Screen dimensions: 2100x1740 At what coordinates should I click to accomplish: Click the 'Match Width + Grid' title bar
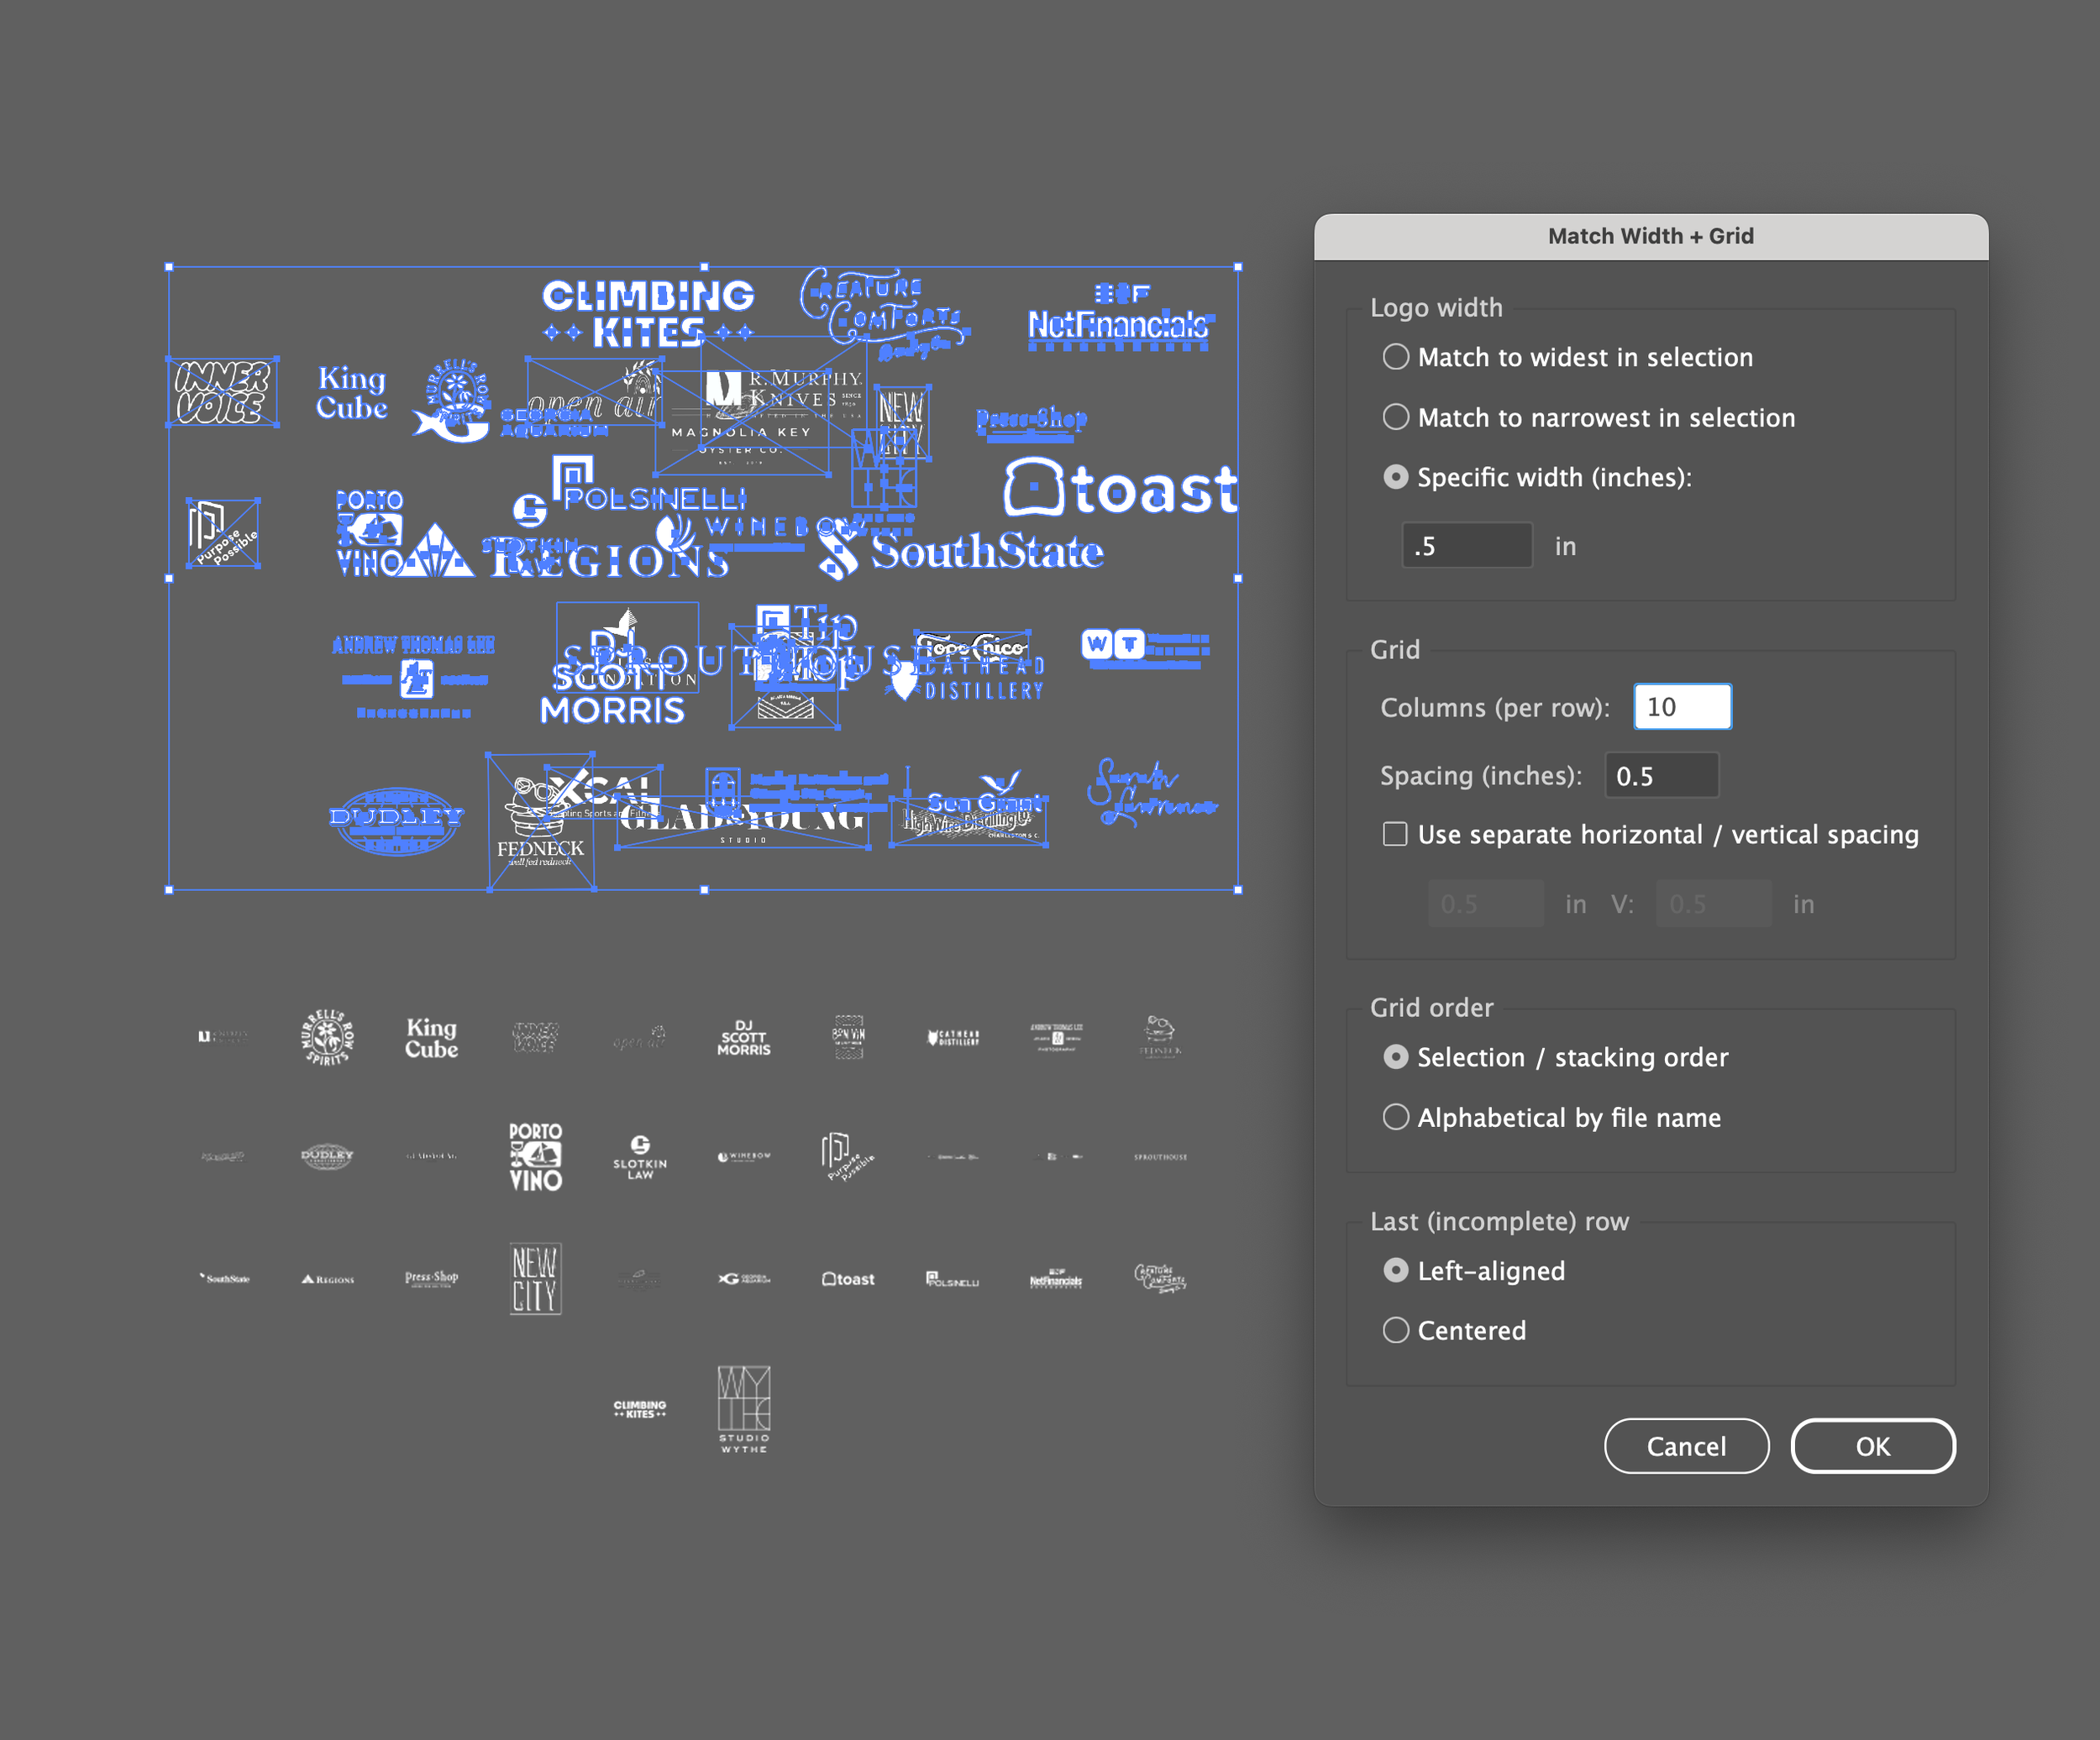coord(1651,236)
